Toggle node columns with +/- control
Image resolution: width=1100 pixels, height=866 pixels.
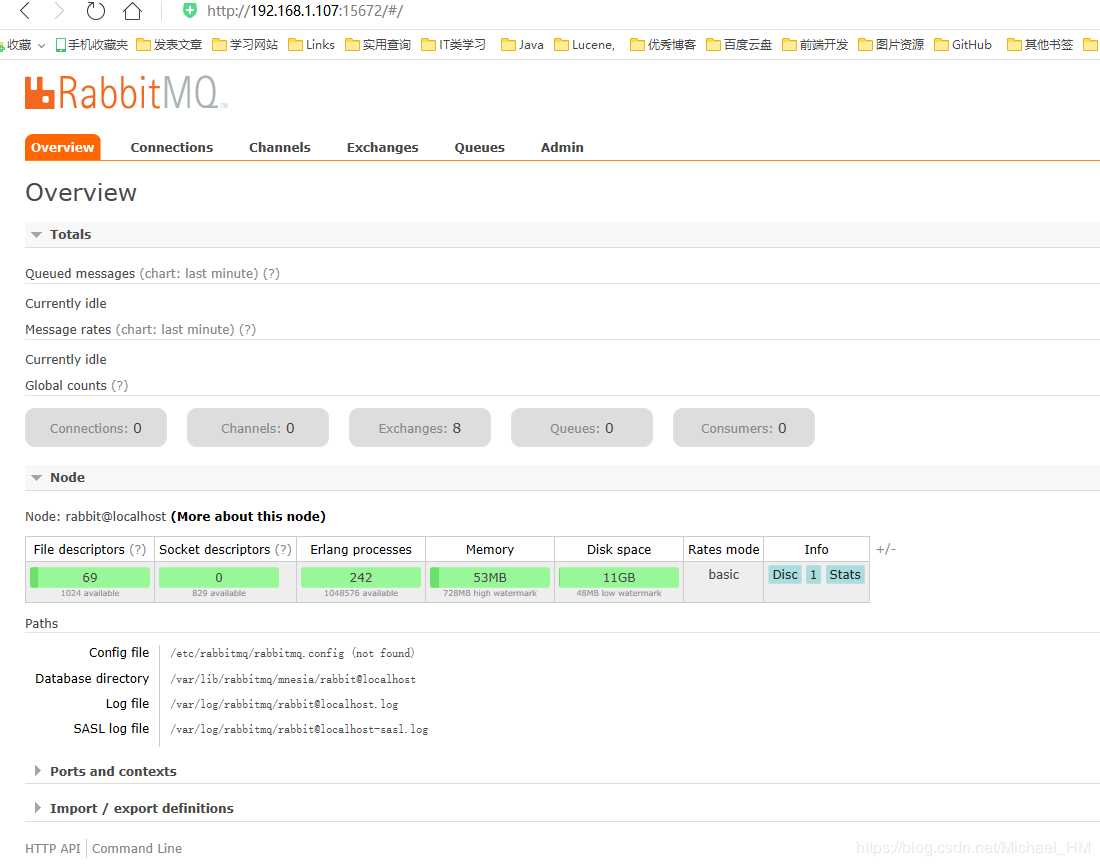[x=885, y=549]
